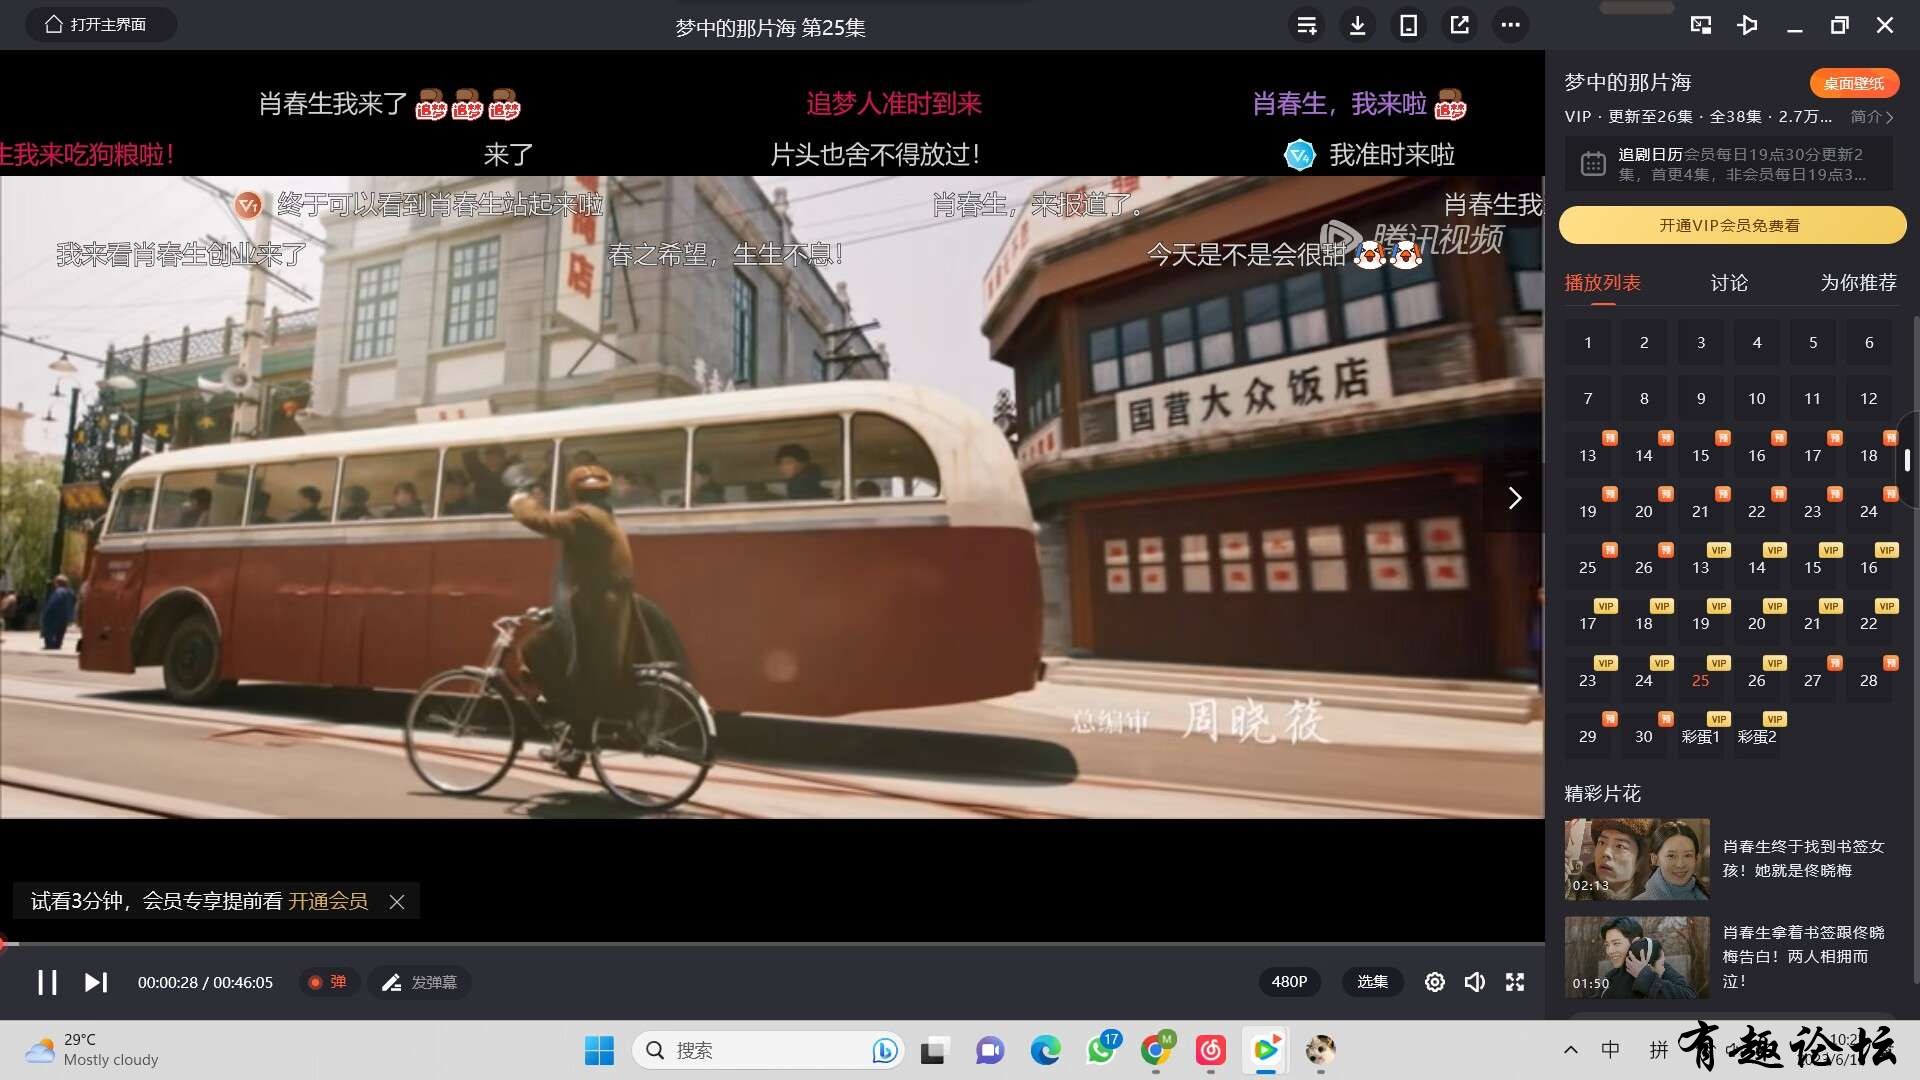Viewport: 1920px width, 1080px height.
Task: Click the pin window on top icon
Action: coord(1747,25)
